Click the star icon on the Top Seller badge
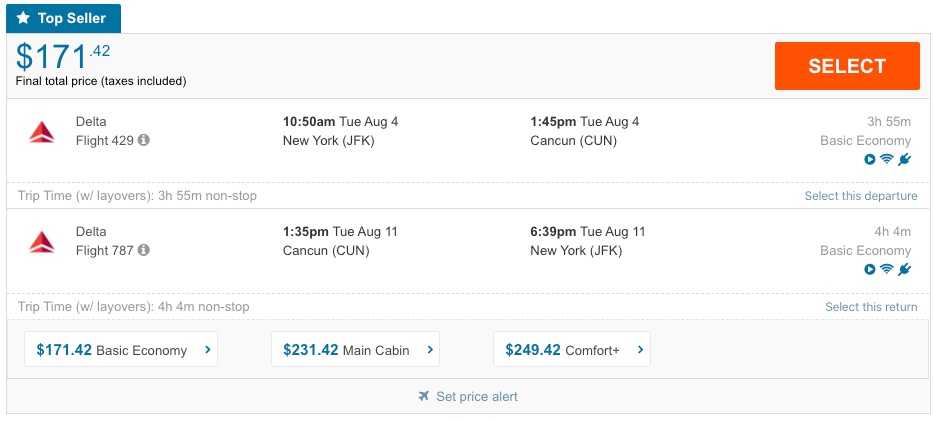This screenshot has height=421, width=934. coord(24,18)
